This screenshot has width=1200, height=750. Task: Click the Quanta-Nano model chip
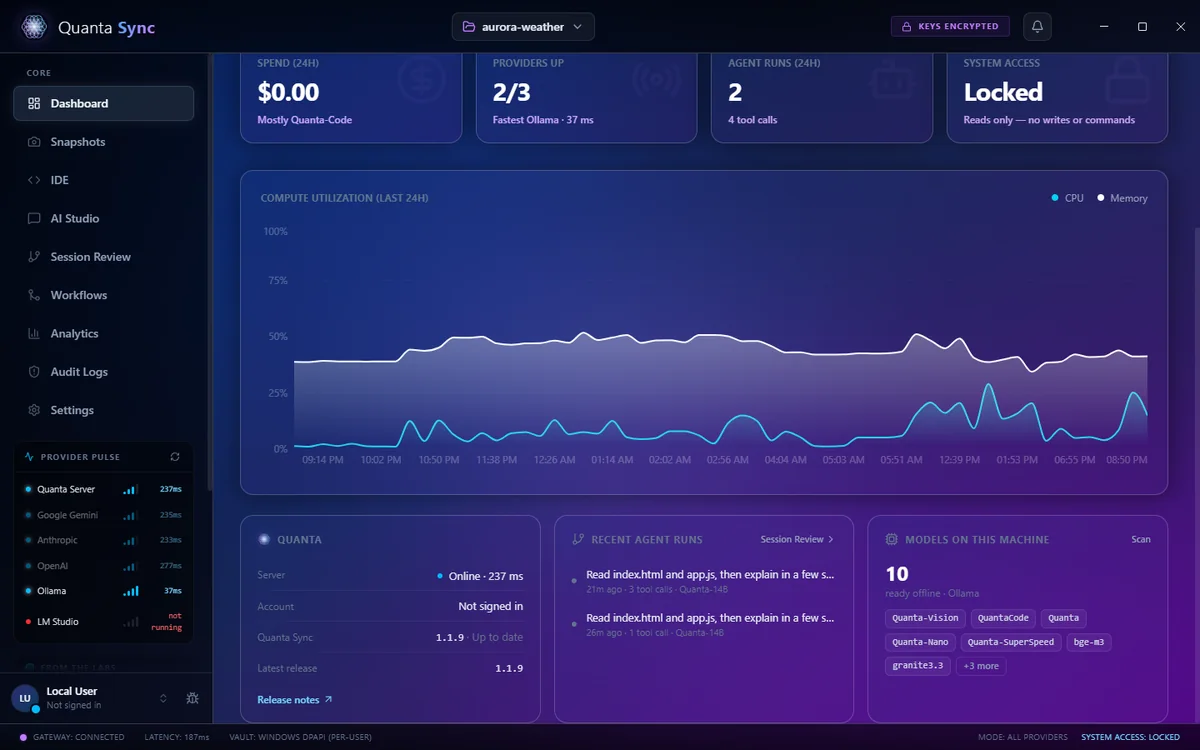pyautogui.click(x=920, y=642)
